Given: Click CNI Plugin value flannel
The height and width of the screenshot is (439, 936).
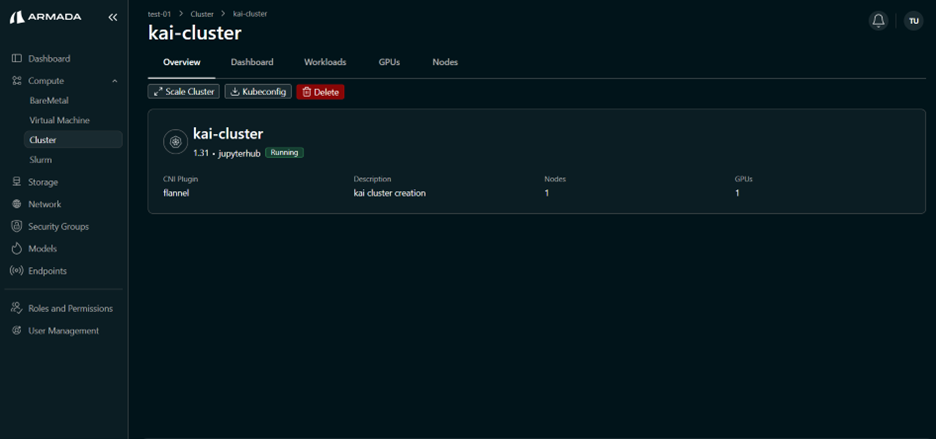Looking at the screenshot, I should click(x=176, y=193).
